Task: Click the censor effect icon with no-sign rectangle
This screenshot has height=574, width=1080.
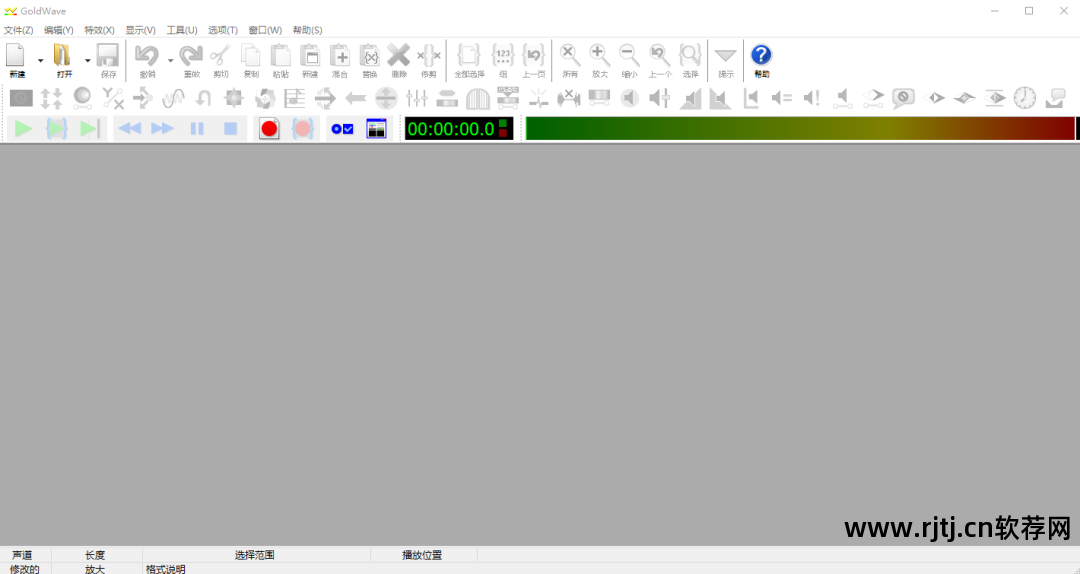Action: [x=21, y=98]
